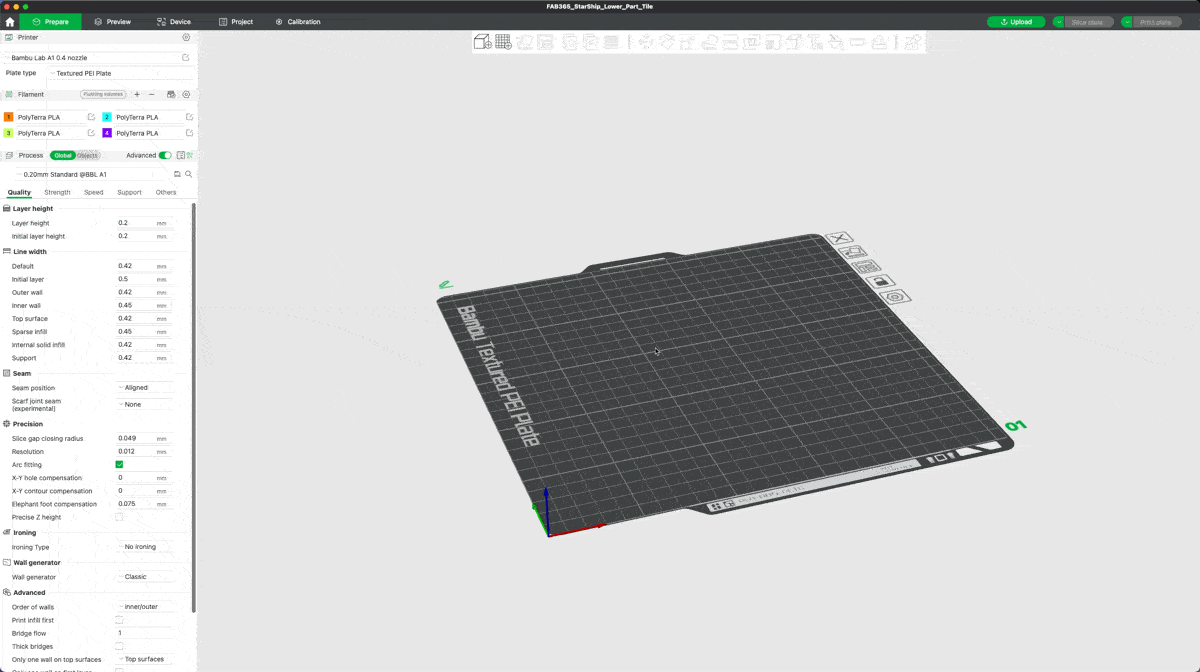Click the orange filament 1 color swatch
Viewport: 1200px width, 672px height.
[x=9, y=117]
